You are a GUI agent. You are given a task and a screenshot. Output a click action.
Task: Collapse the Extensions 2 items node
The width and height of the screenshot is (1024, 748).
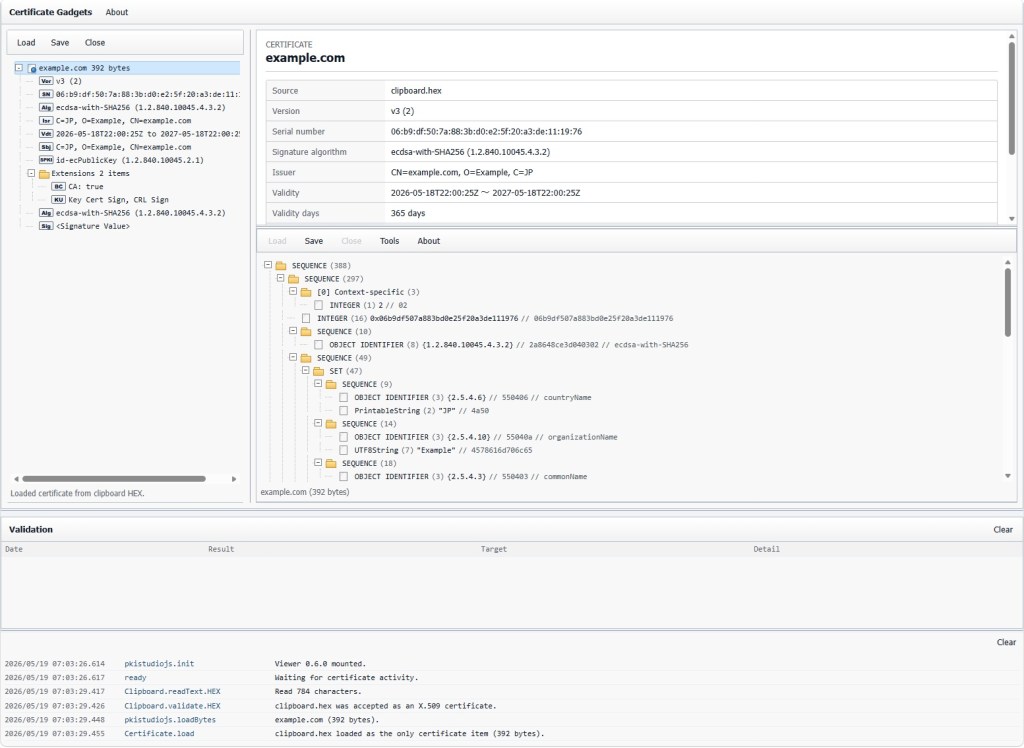pos(31,173)
